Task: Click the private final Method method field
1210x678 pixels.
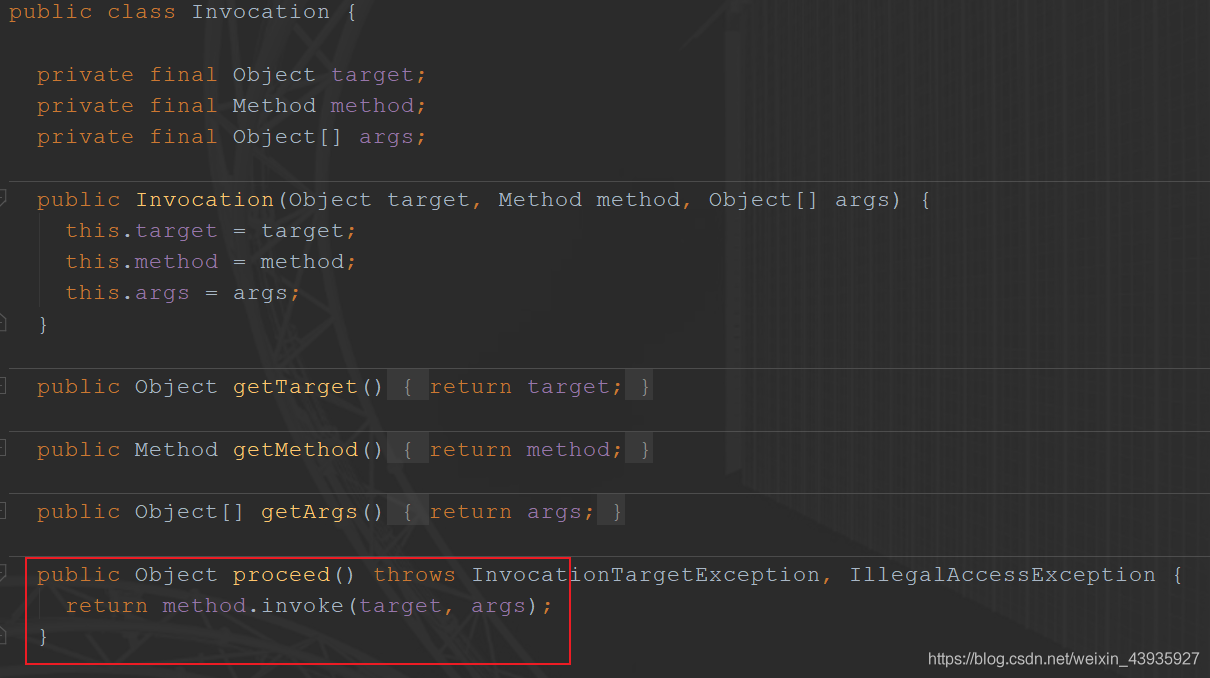Action: coord(372,106)
